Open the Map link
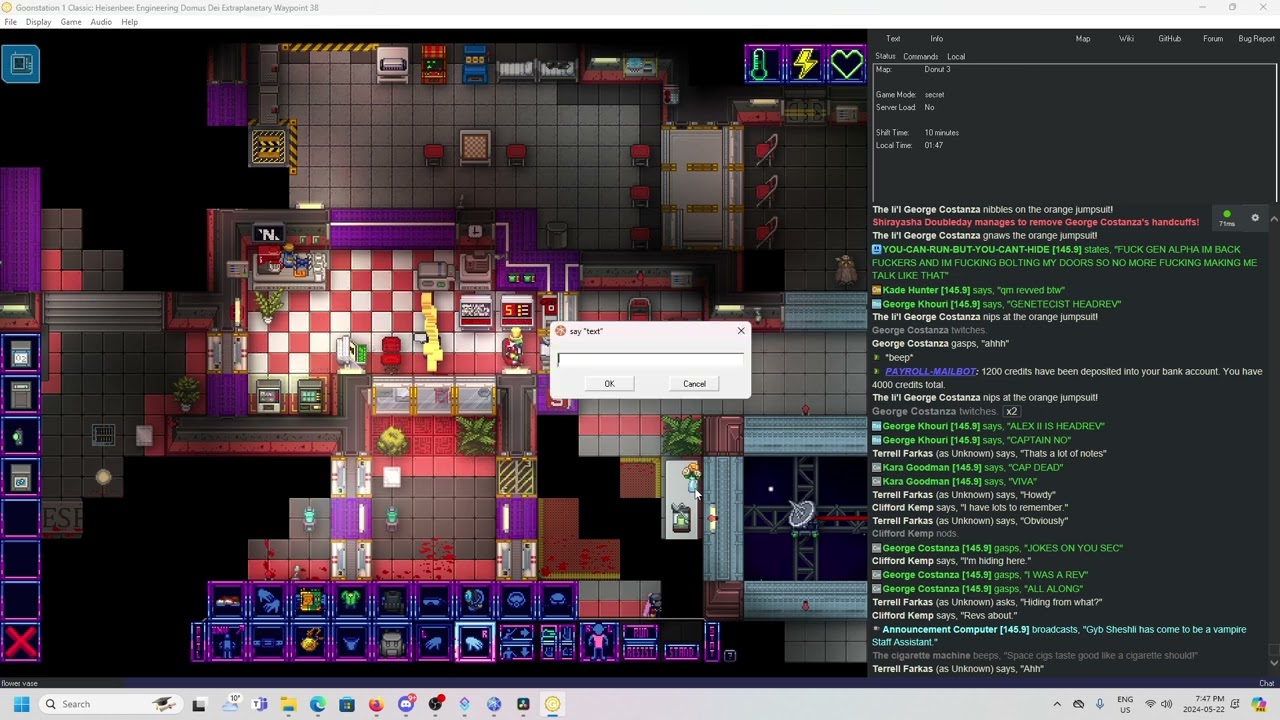1280x720 pixels. [x=1083, y=39]
